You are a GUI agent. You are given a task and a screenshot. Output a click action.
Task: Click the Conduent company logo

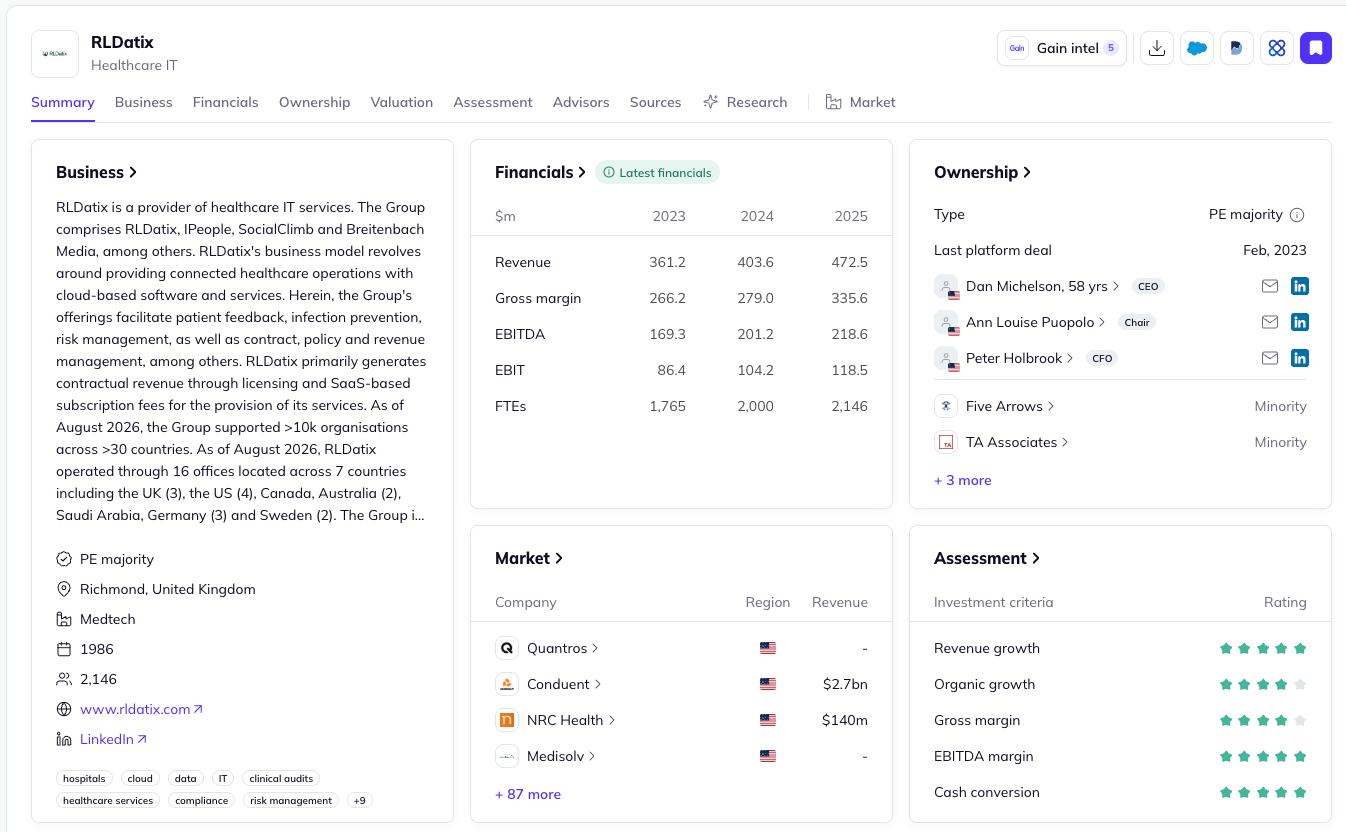(507, 684)
